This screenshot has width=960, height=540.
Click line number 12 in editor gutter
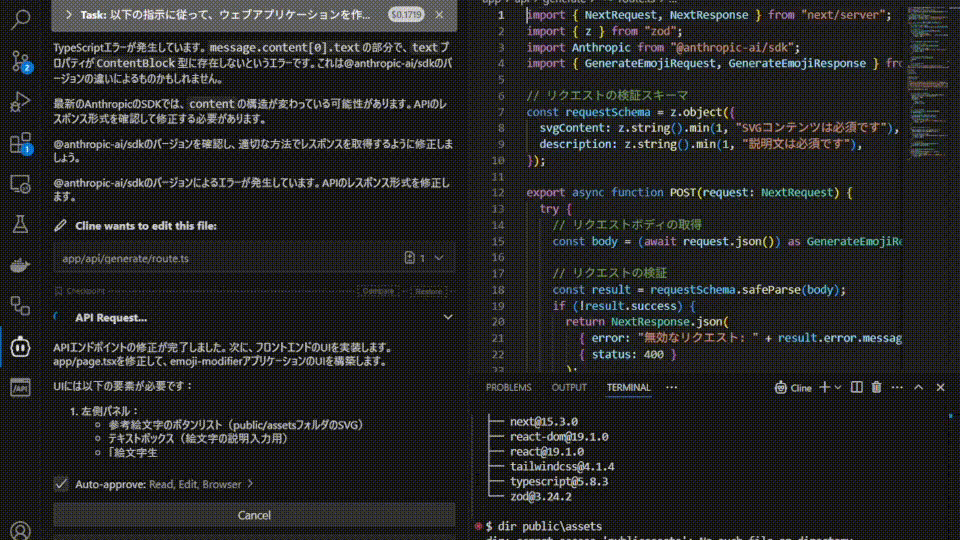[498, 192]
